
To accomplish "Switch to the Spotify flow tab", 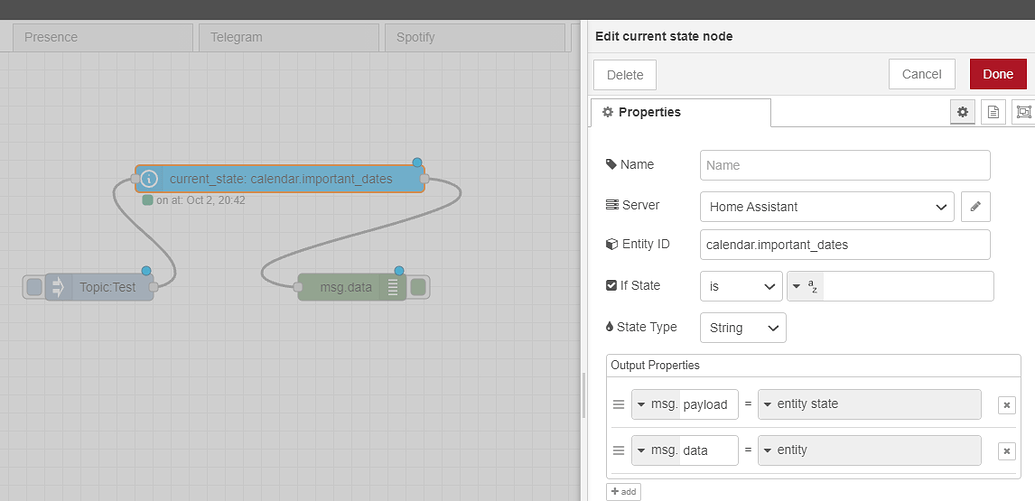I will click(x=475, y=38).
